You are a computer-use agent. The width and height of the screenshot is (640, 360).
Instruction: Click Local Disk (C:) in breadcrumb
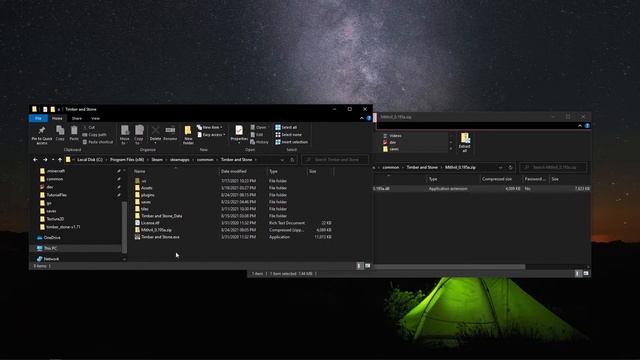click(90, 160)
